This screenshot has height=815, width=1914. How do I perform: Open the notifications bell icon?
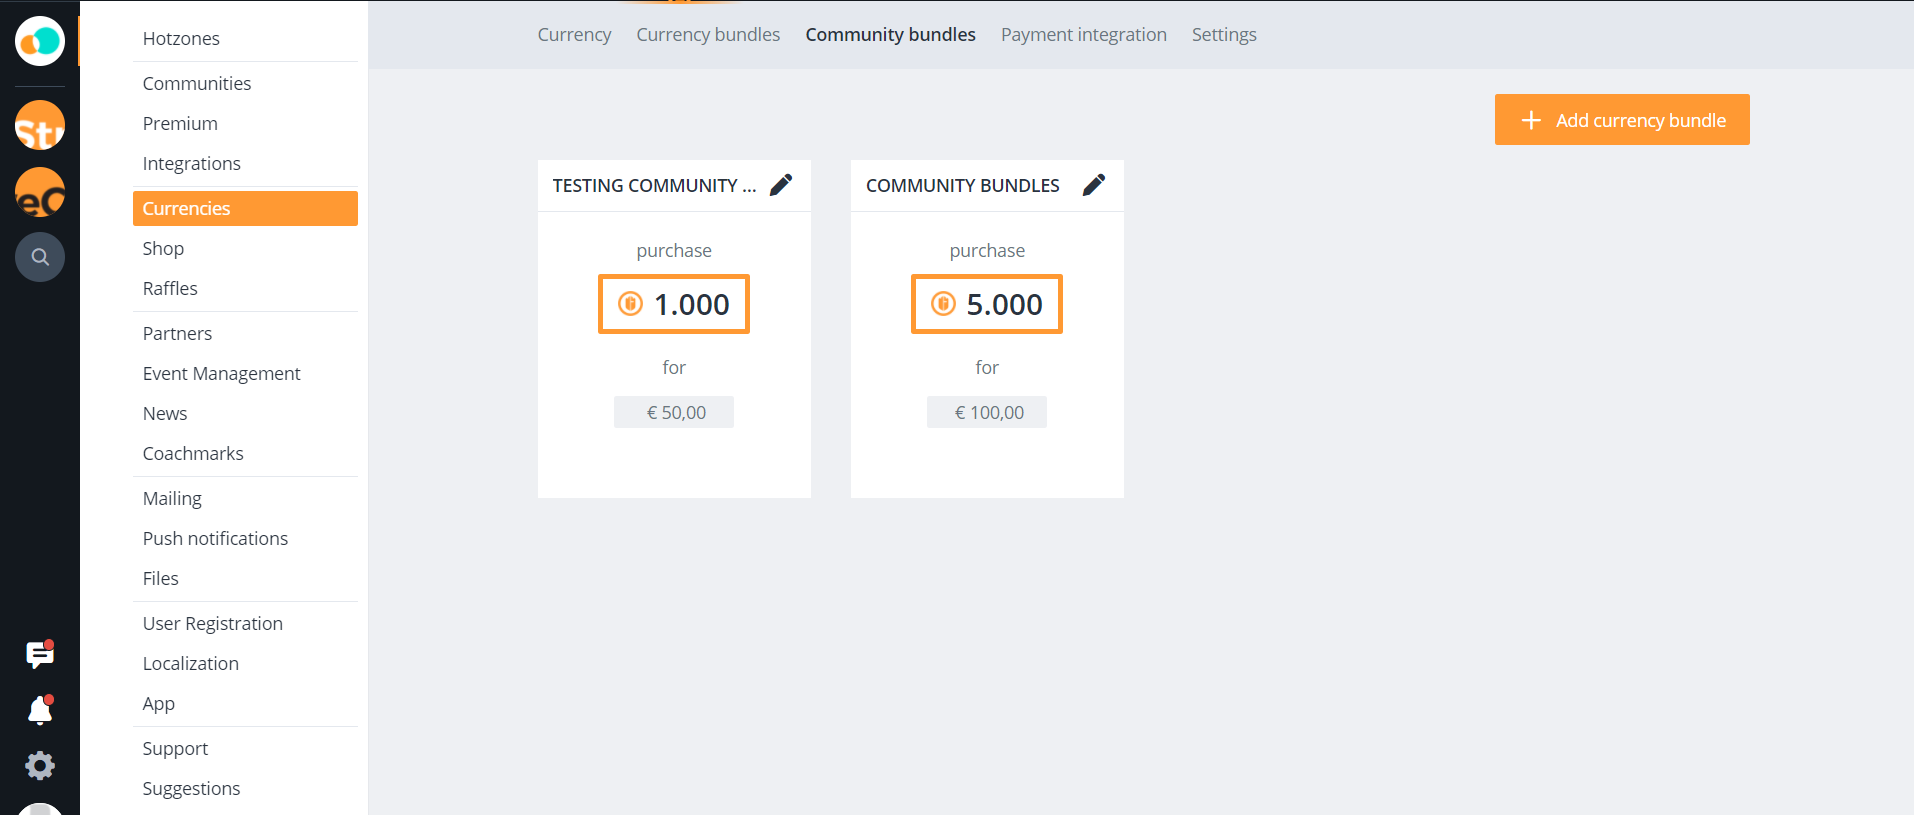point(40,710)
